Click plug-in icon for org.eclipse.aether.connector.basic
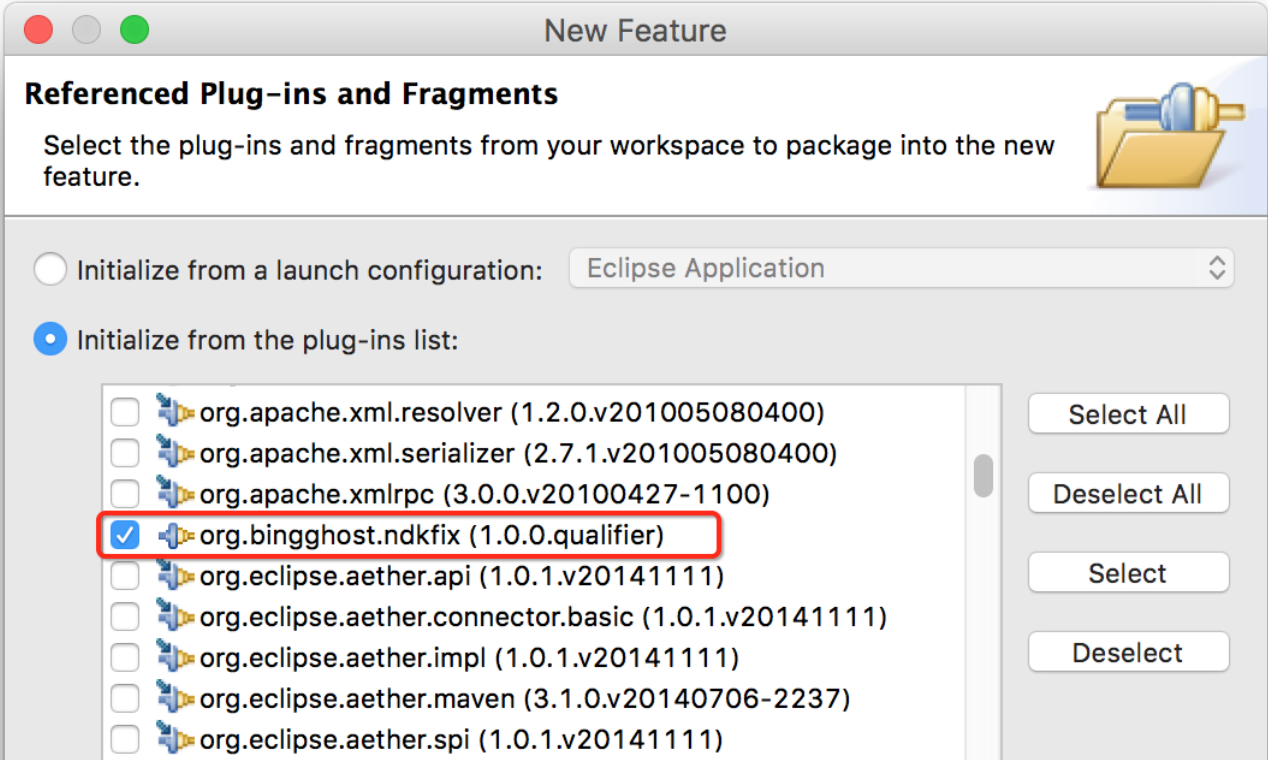The width and height of the screenshot is (1268, 760). [x=175, y=616]
